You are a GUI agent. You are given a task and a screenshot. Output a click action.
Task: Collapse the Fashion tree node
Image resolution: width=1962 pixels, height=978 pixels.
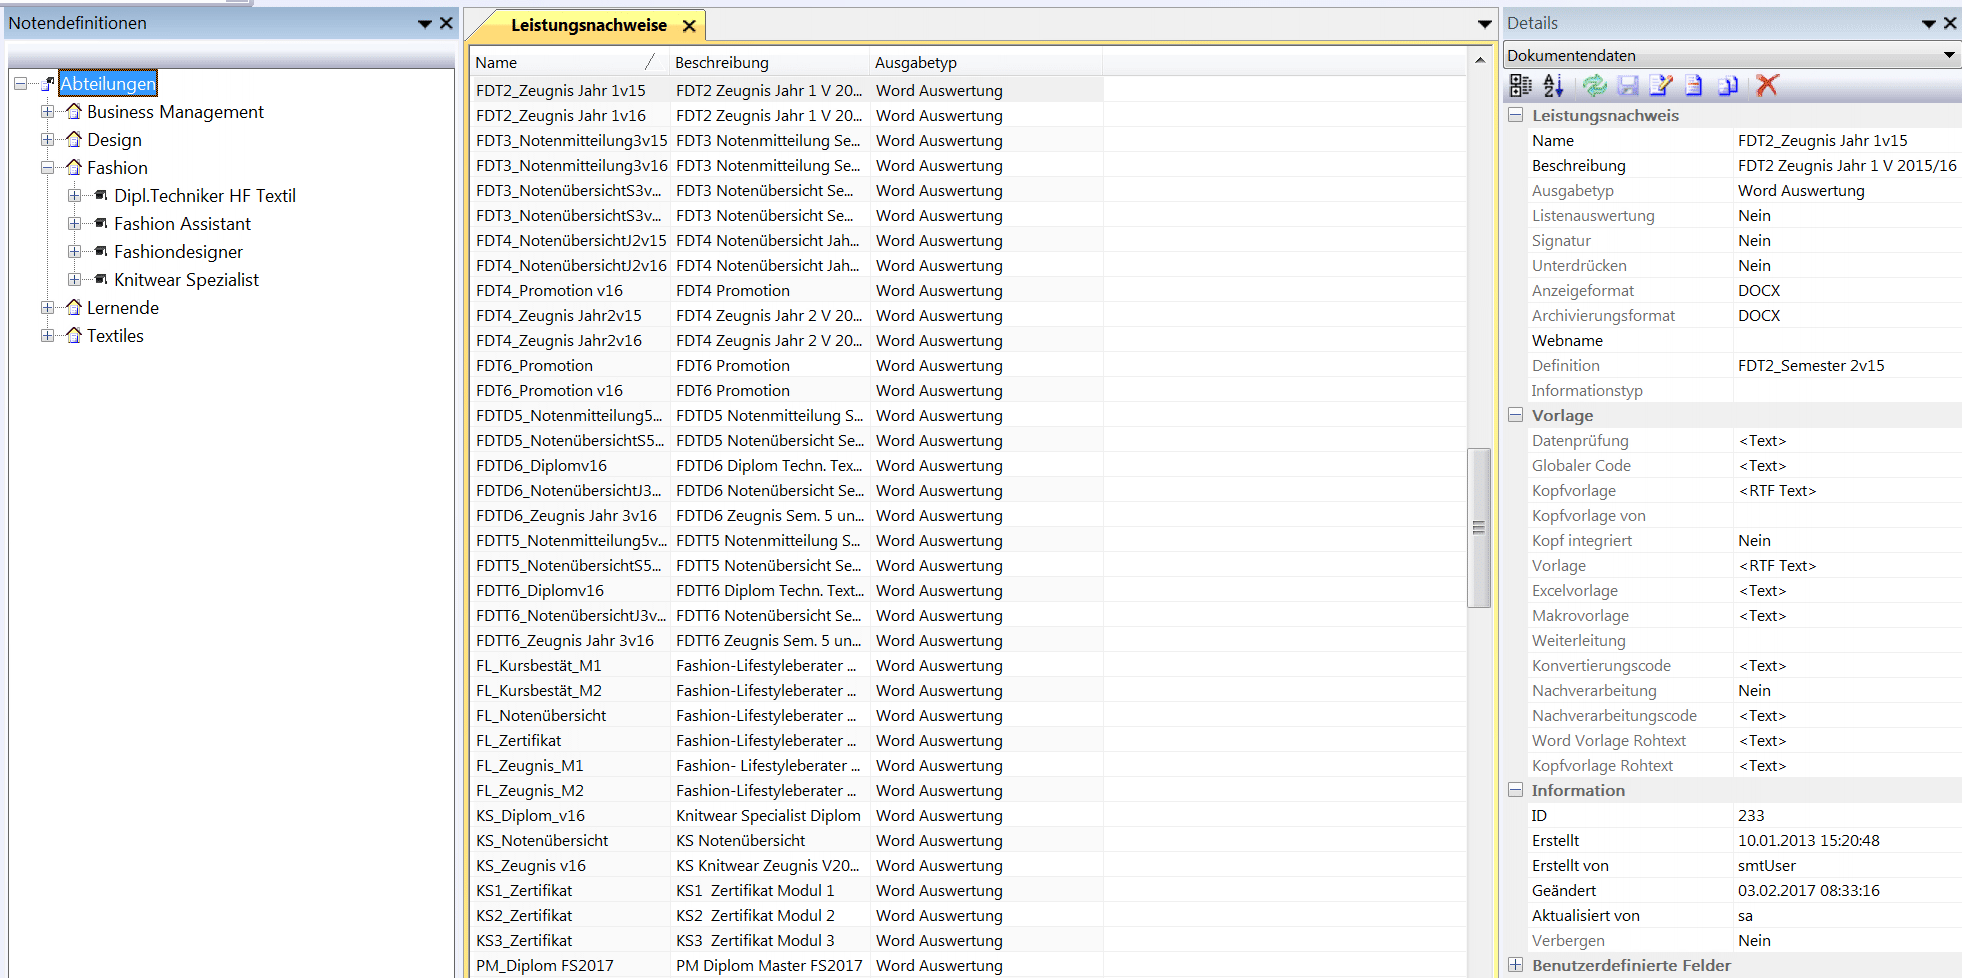tap(47, 168)
